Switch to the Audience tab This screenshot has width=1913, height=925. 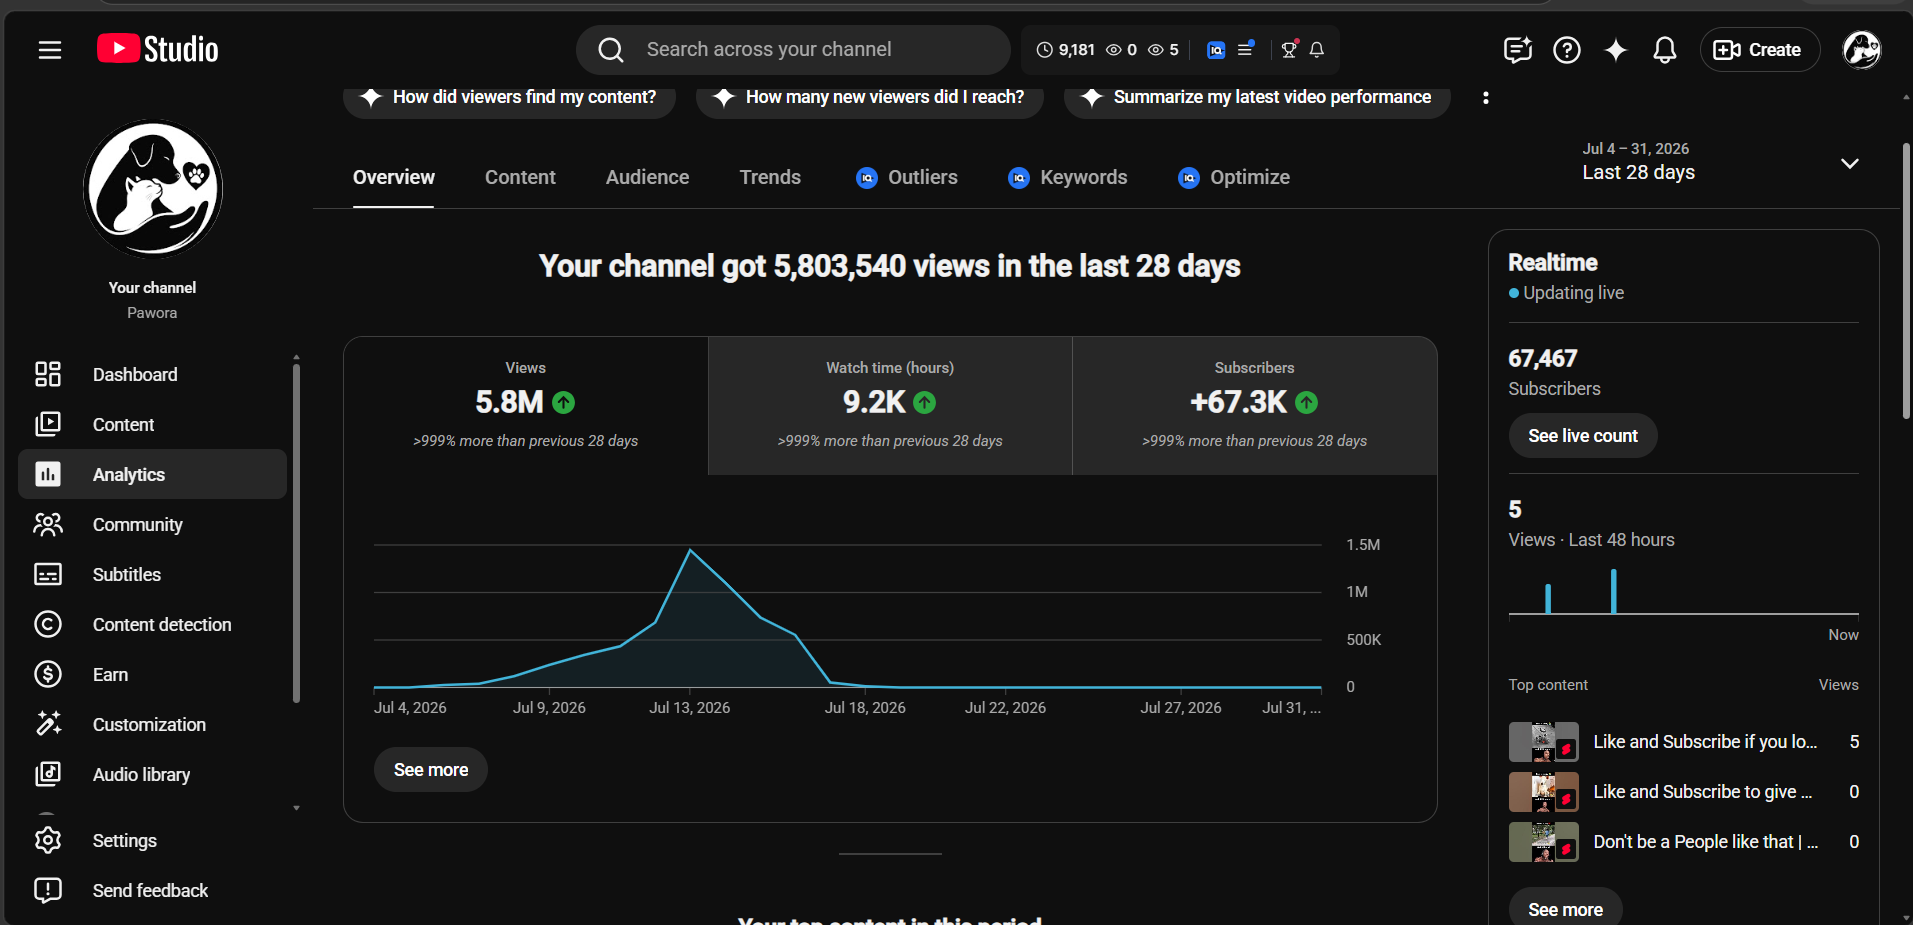tap(647, 177)
